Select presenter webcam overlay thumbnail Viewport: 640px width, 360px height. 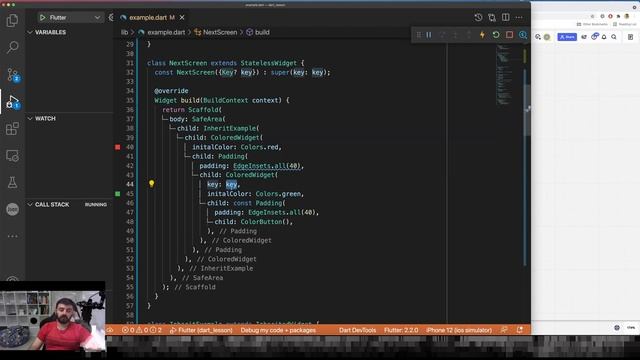pos(53,316)
